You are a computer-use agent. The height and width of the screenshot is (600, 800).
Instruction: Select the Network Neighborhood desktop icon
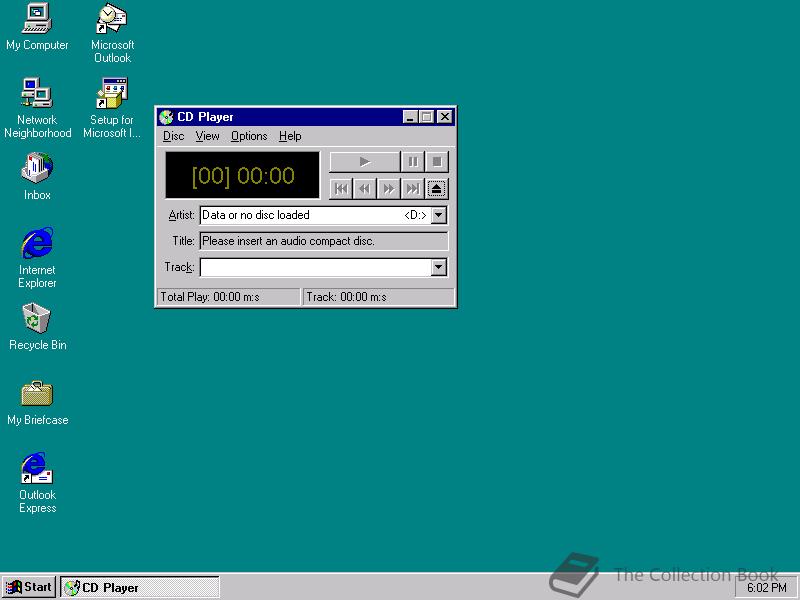(37, 108)
